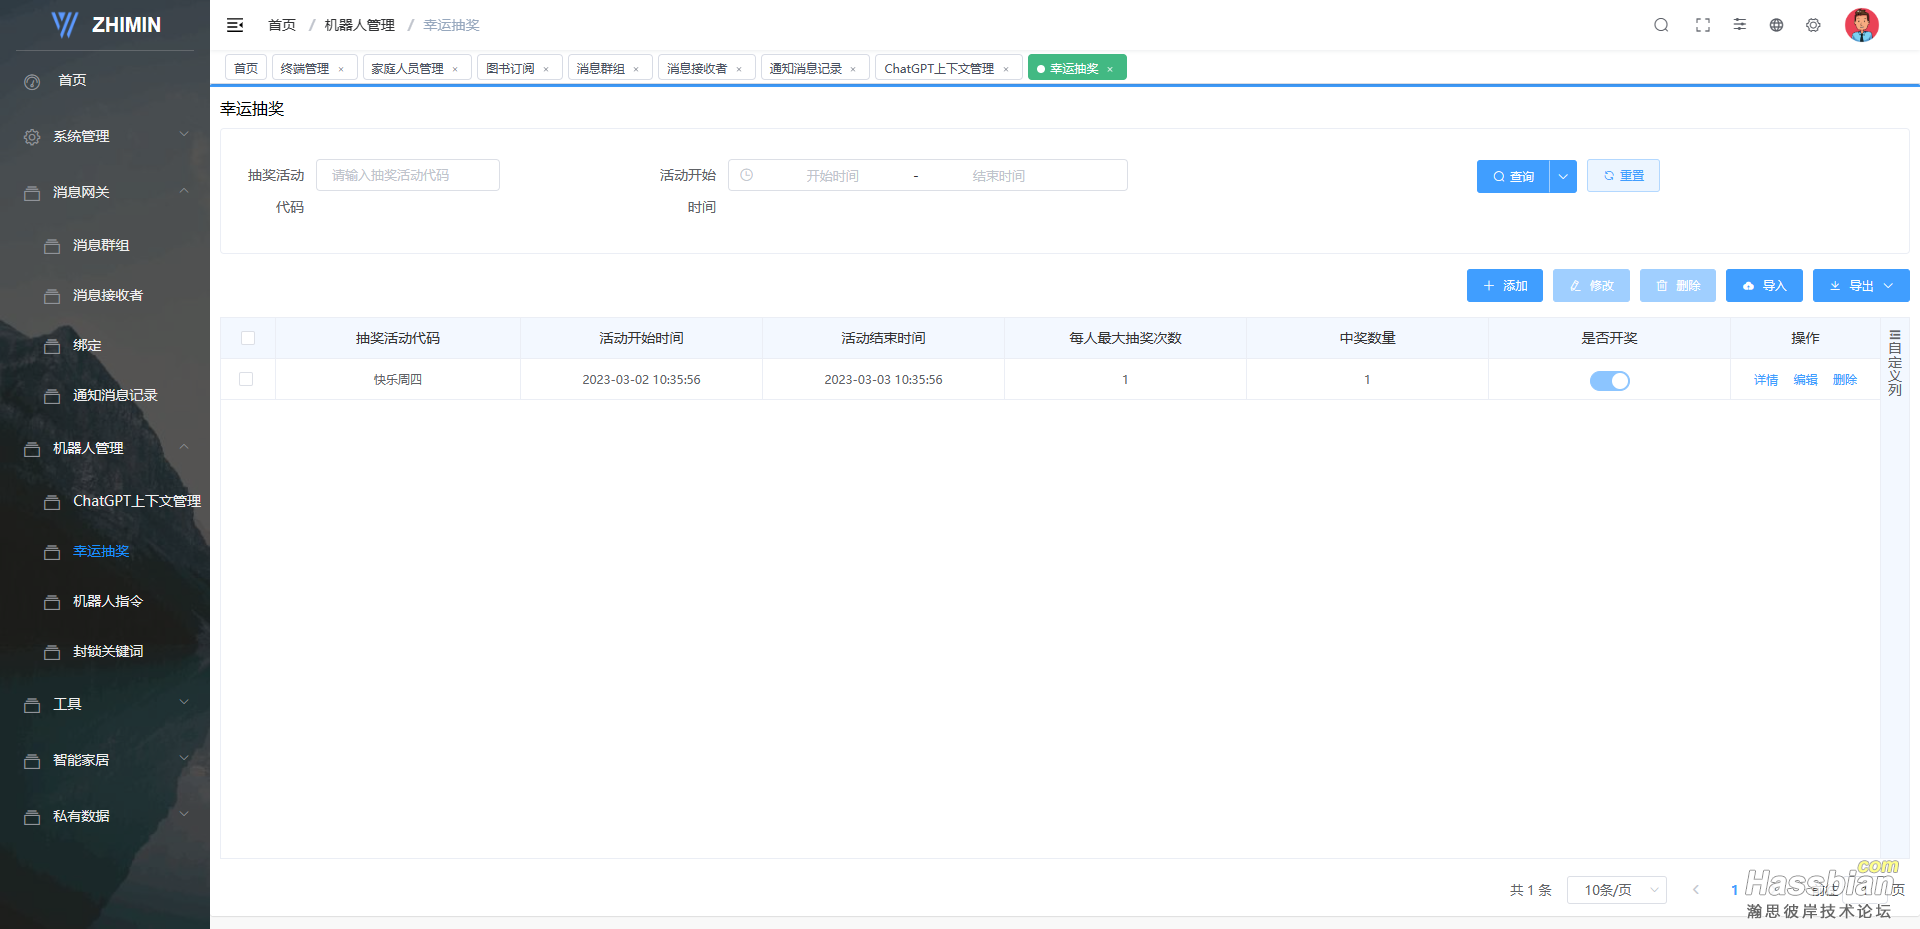
Task: Click the 开始时间 start date field
Action: (x=832, y=176)
